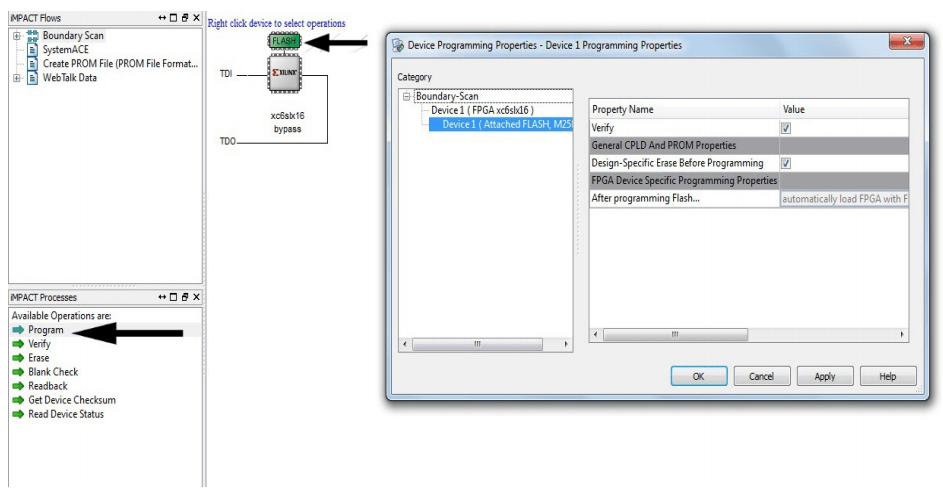Image resolution: width=943 pixels, height=501 pixels.
Task: Start the Blank Check operation
Action: (52, 372)
